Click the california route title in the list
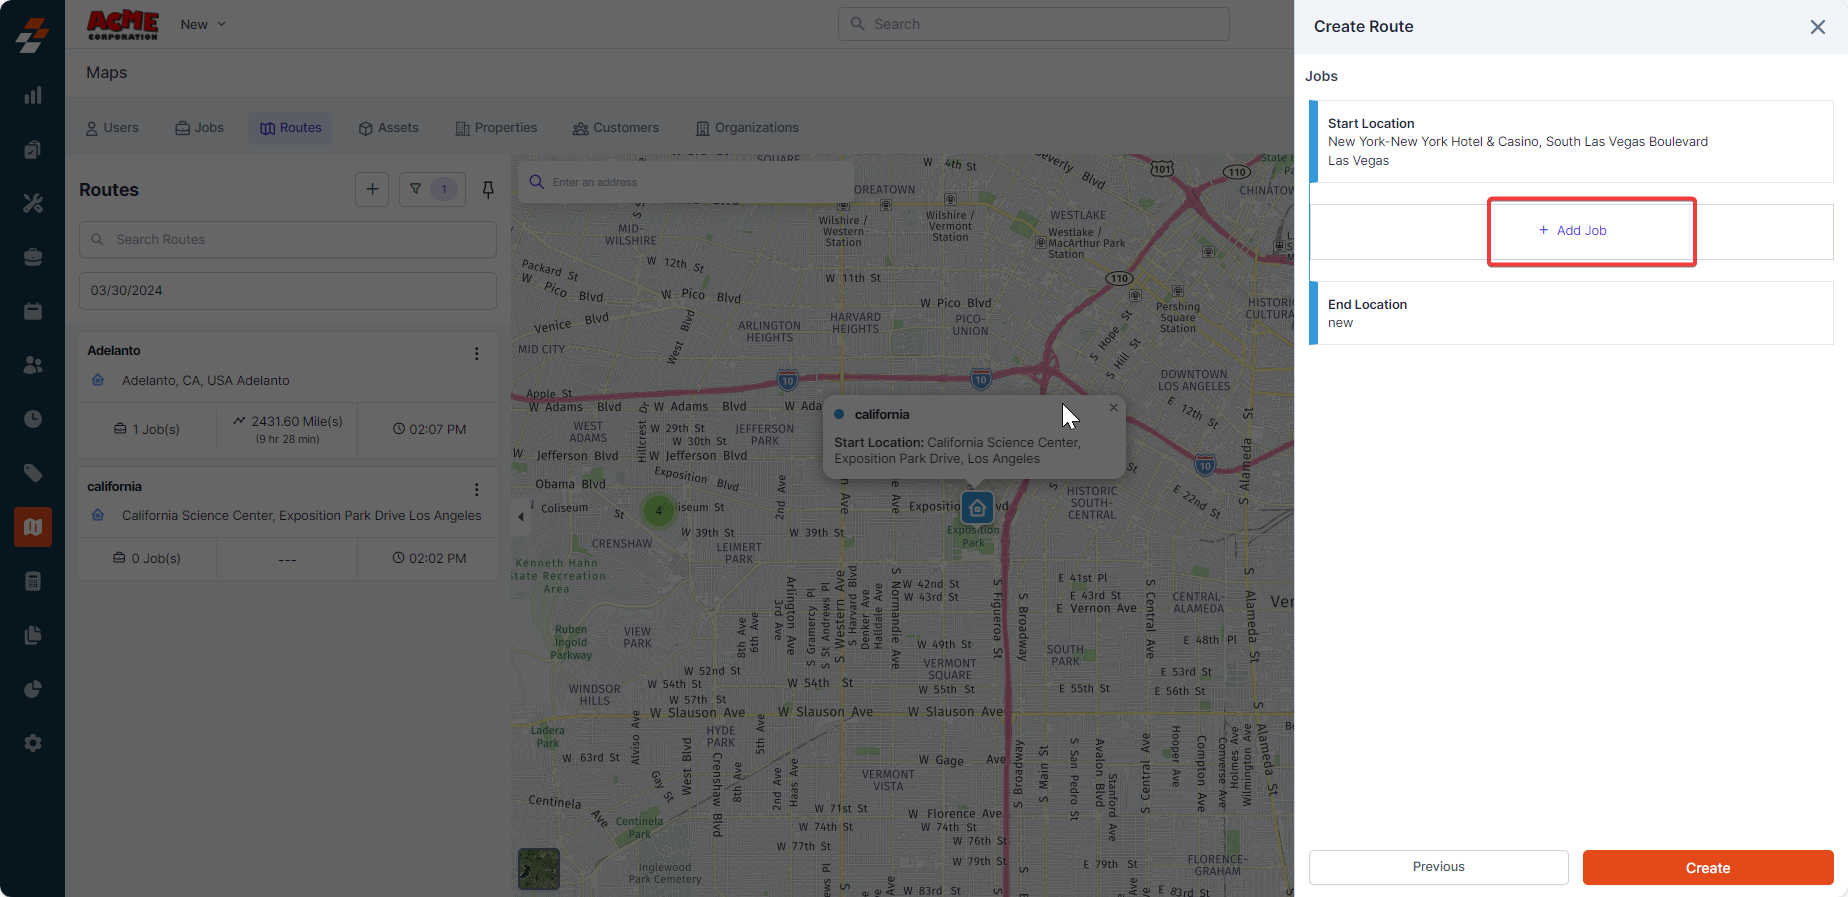Viewport: 1848px width, 897px height. [x=115, y=487]
